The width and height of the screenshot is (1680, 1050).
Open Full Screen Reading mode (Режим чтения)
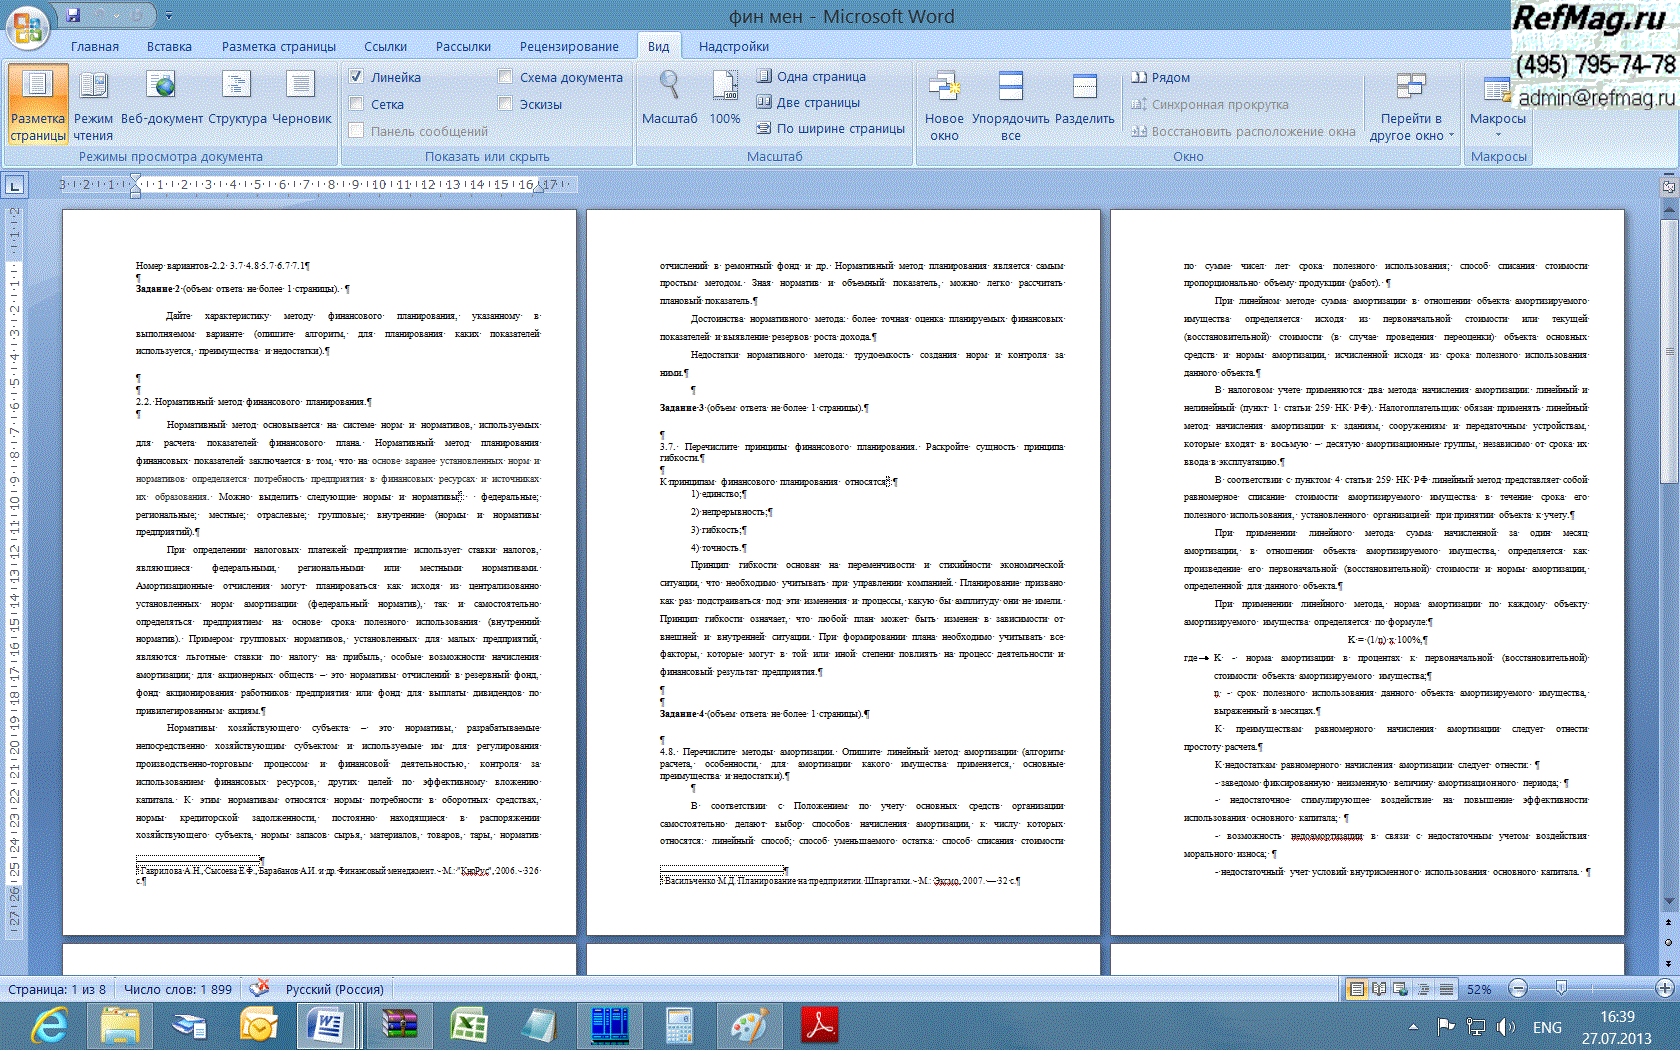[x=94, y=105]
